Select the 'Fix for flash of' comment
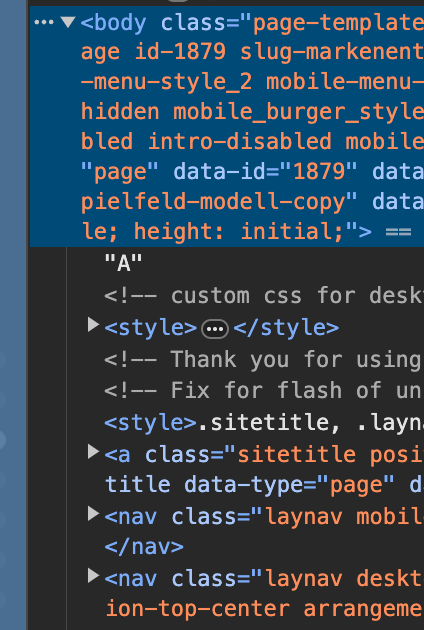424x630 pixels. [x=264, y=390]
